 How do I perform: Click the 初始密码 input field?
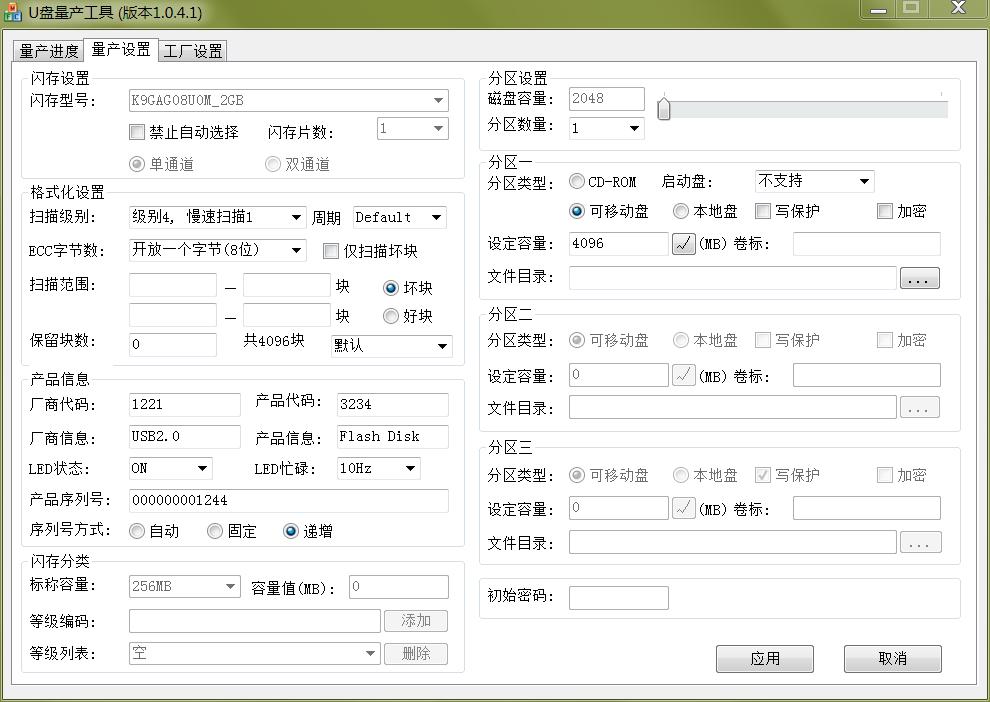tap(619, 598)
